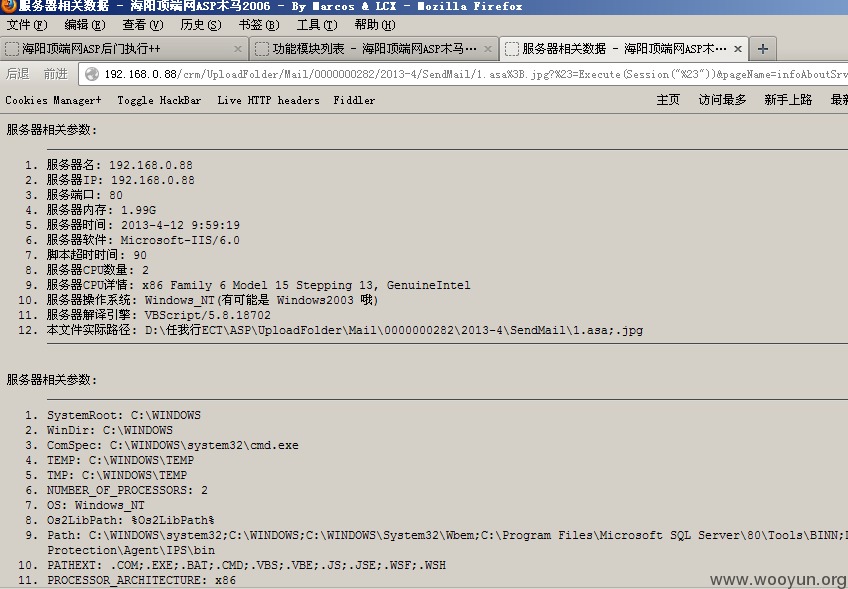Open the 工具(T) menu
Screen dimensions: 848x589
[x=317, y=25]
